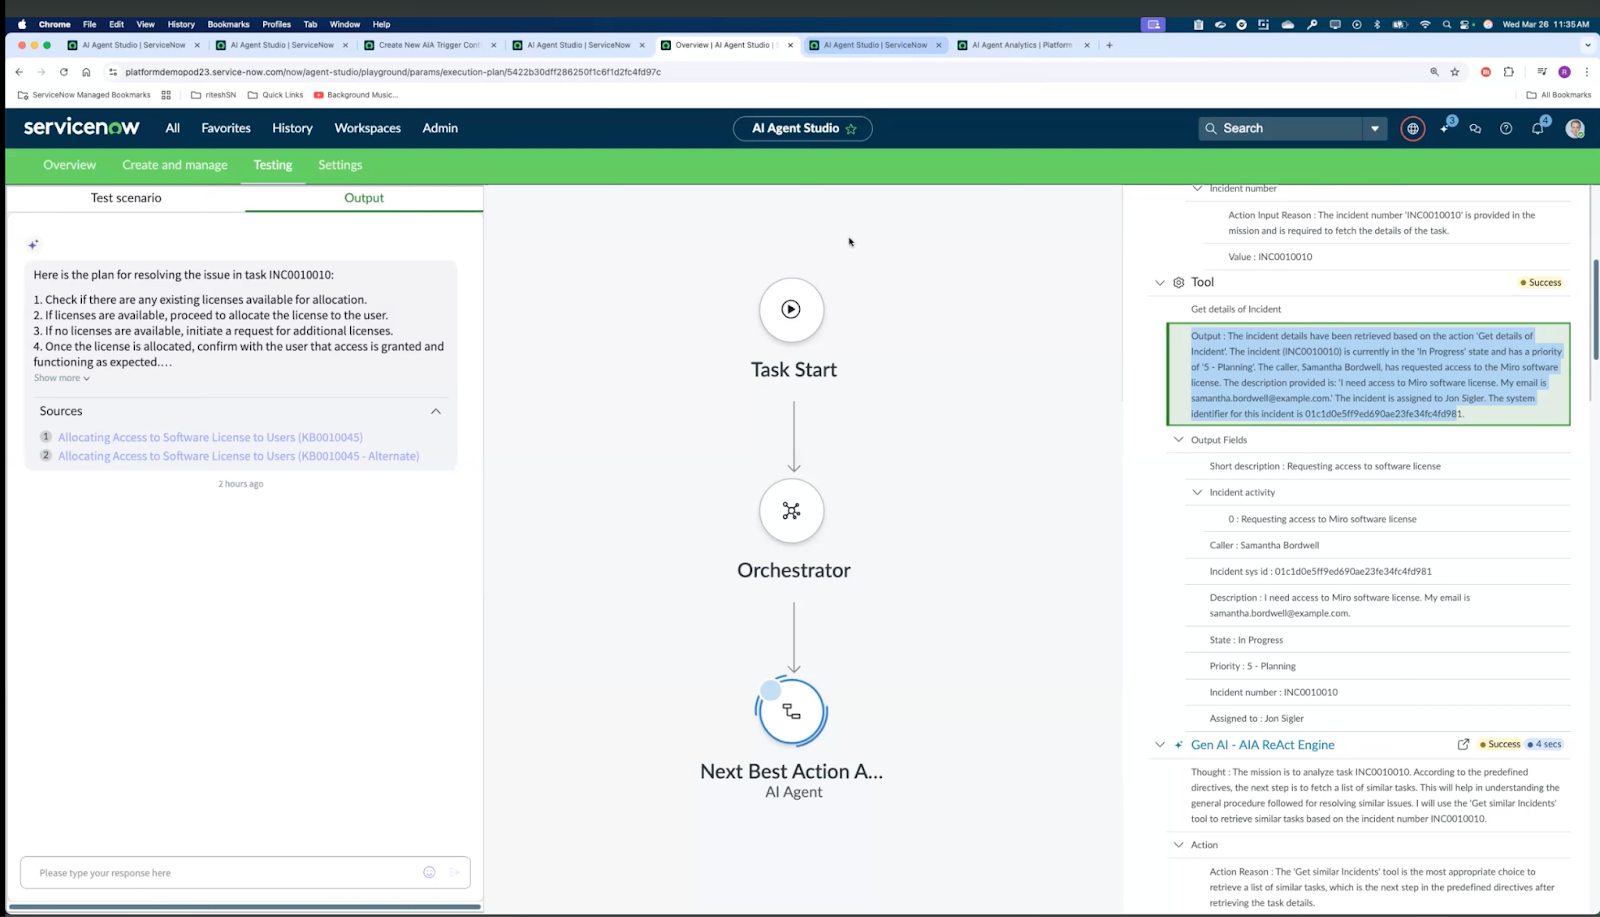Open the All menu in ServiceNow header
This screenshot has width=1600, height=917.
pos(173,128)
